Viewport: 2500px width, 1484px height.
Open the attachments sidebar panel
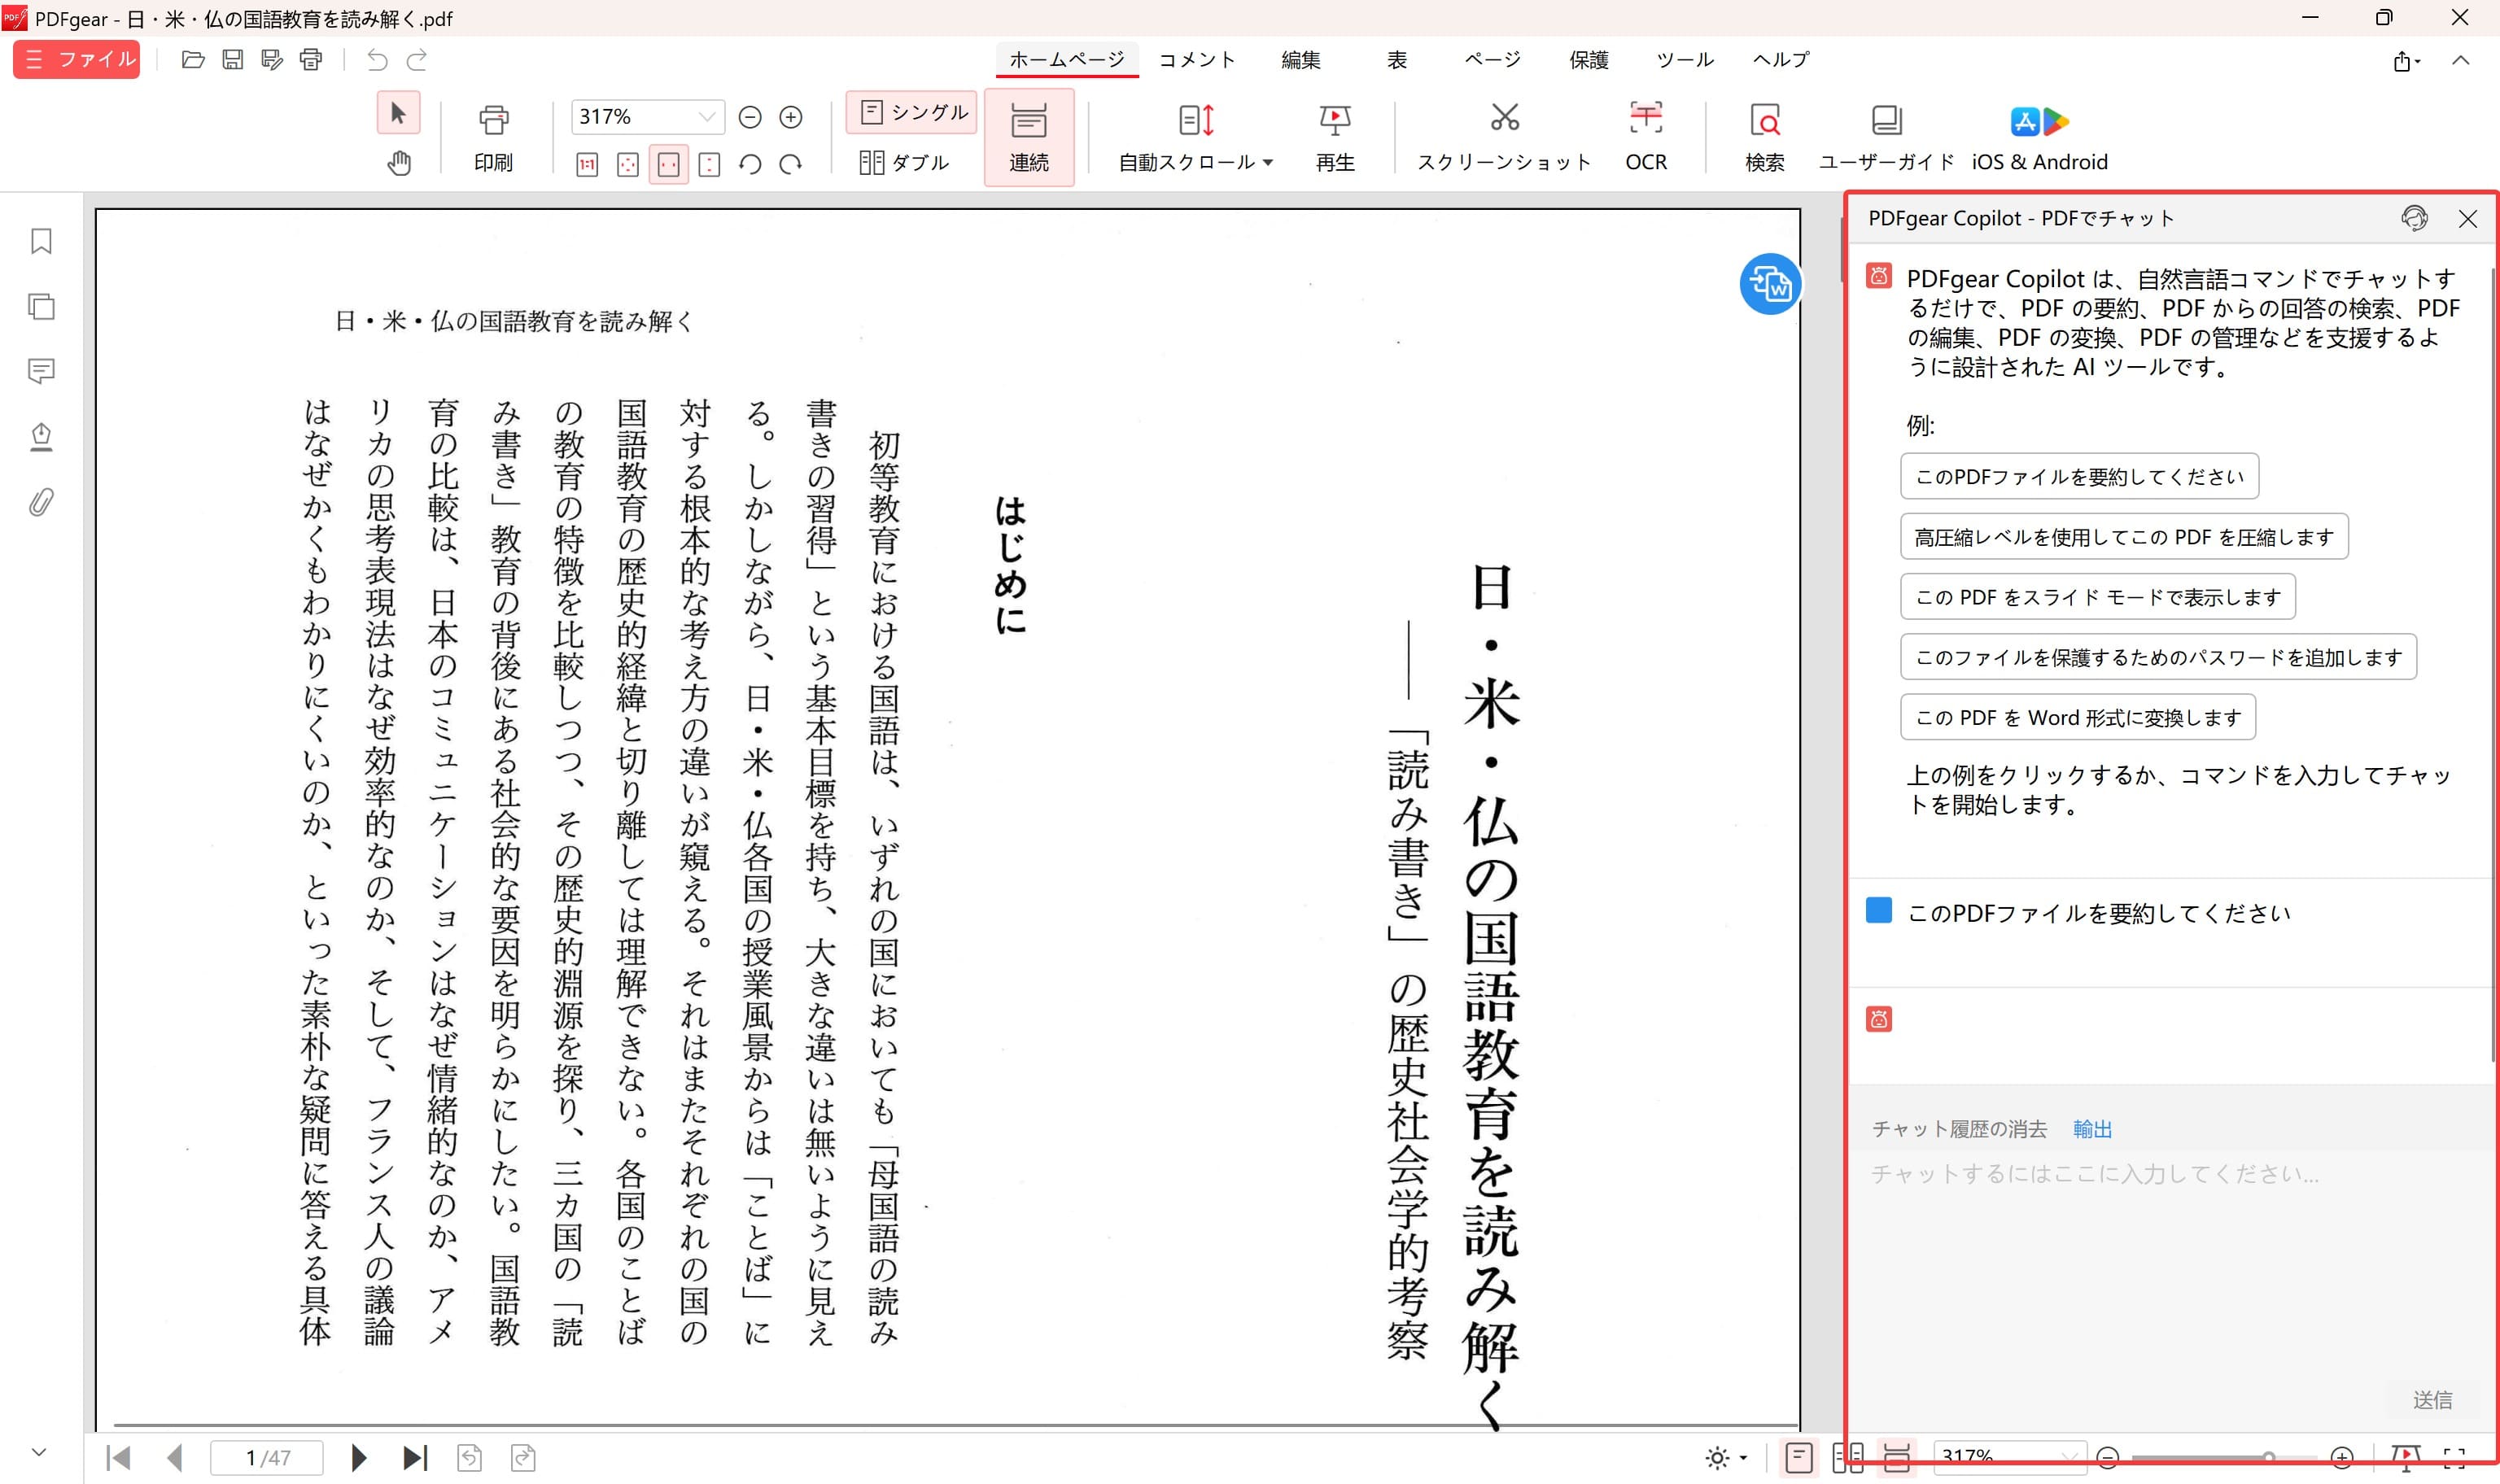click(x=40, y=504)
